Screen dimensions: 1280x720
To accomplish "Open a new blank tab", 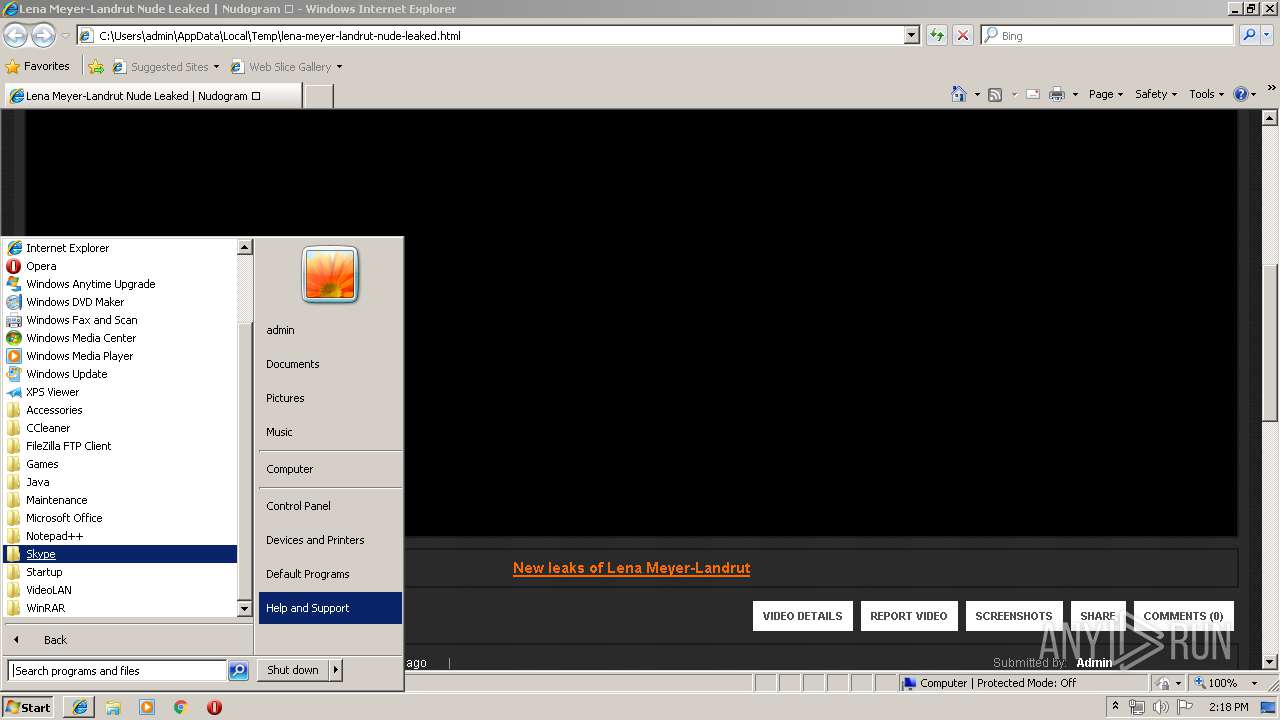I will click(x=318, y=96).
